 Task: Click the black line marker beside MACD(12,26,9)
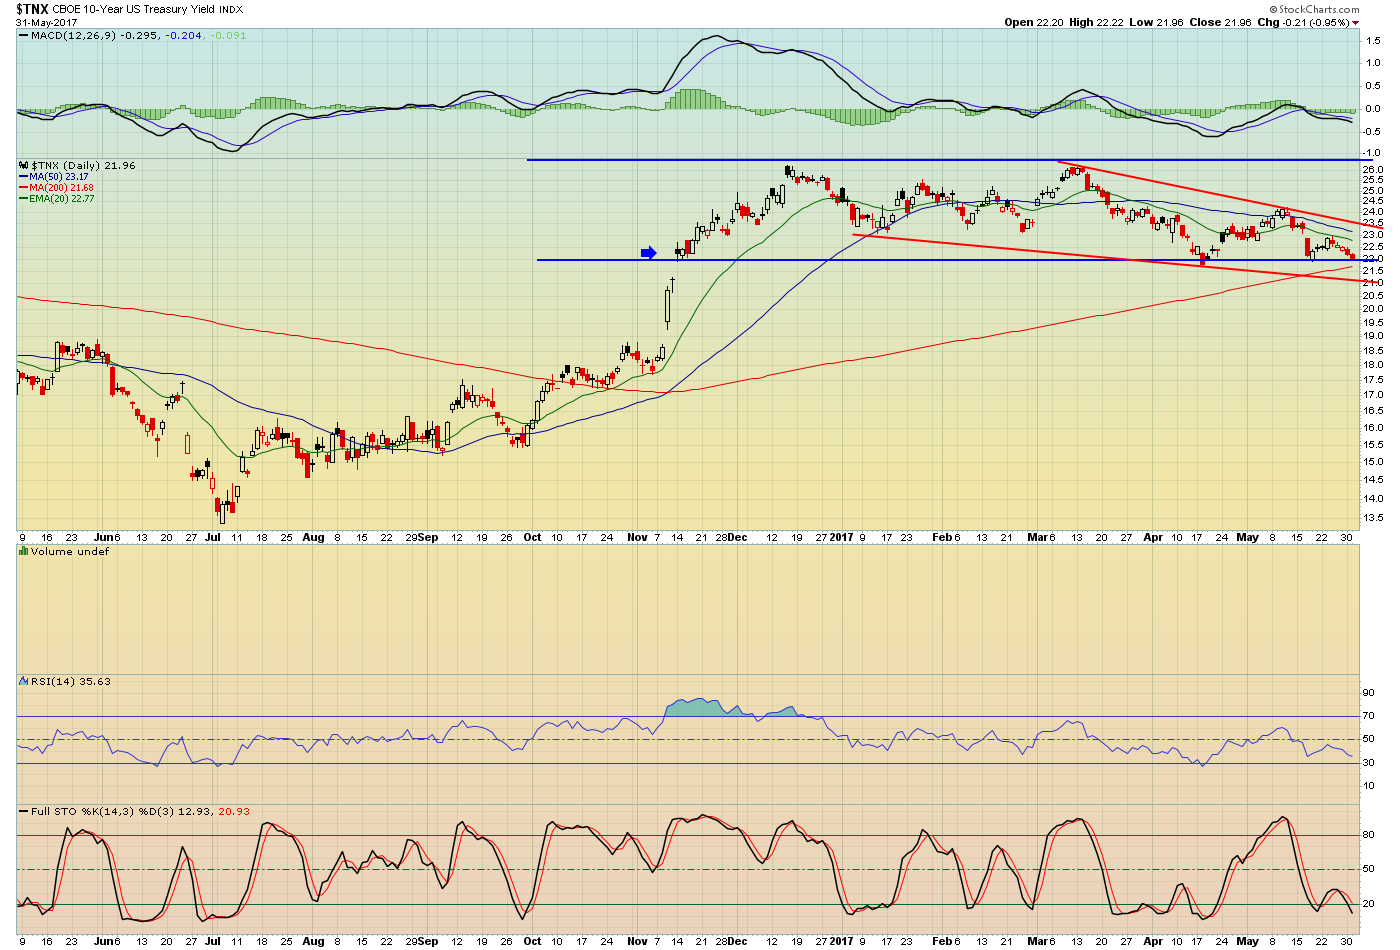point(24,35)
